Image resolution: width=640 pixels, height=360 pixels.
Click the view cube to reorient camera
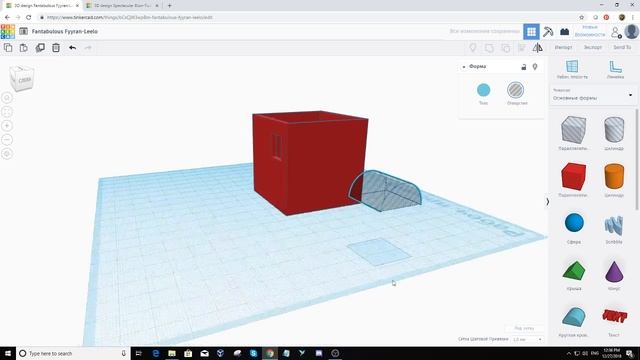click(22, 78)
